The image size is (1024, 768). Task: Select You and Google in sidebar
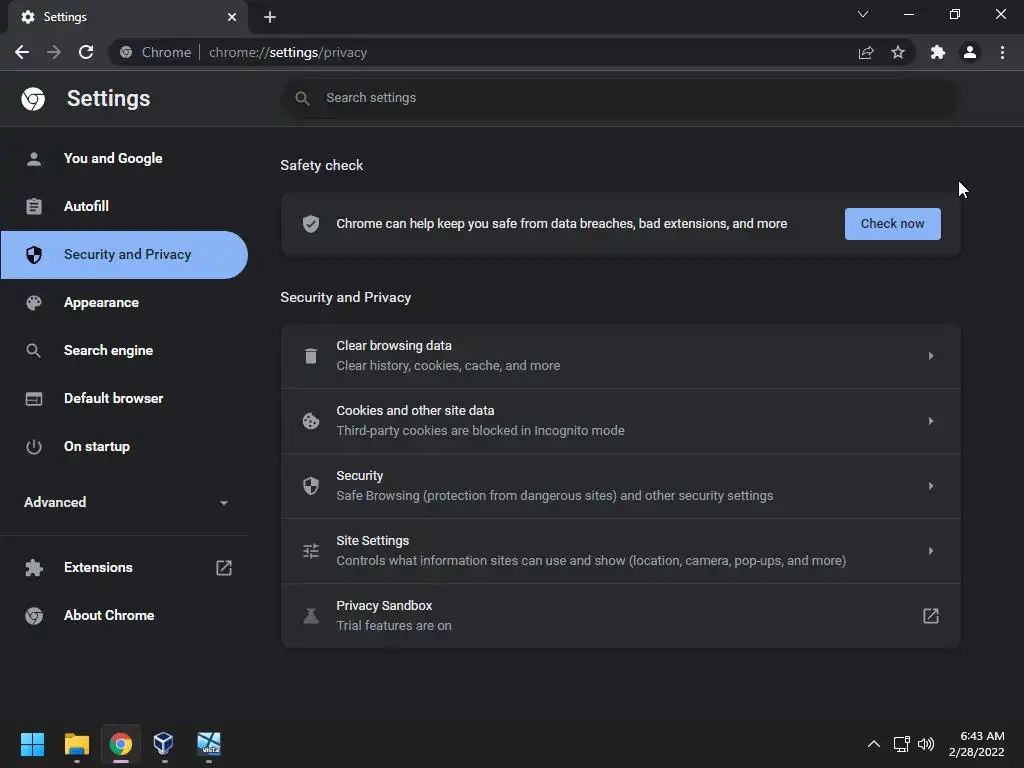[124, 159]
